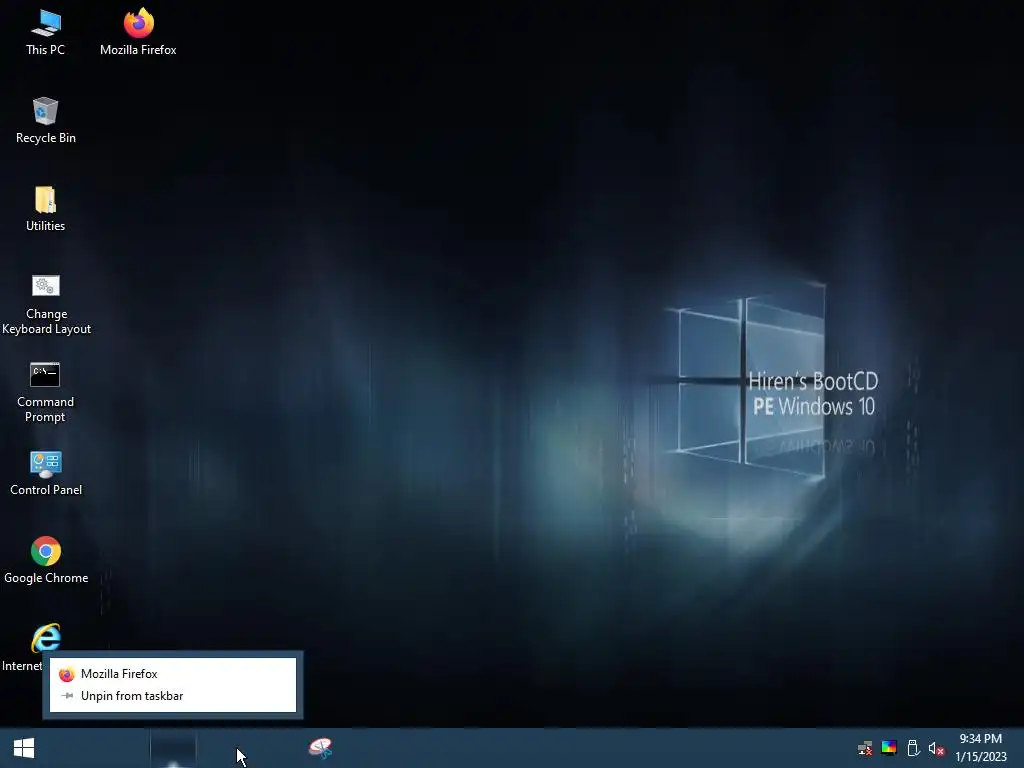
Task: Click the highlighted Firefox taskbar button
Action: pos(173,748)
